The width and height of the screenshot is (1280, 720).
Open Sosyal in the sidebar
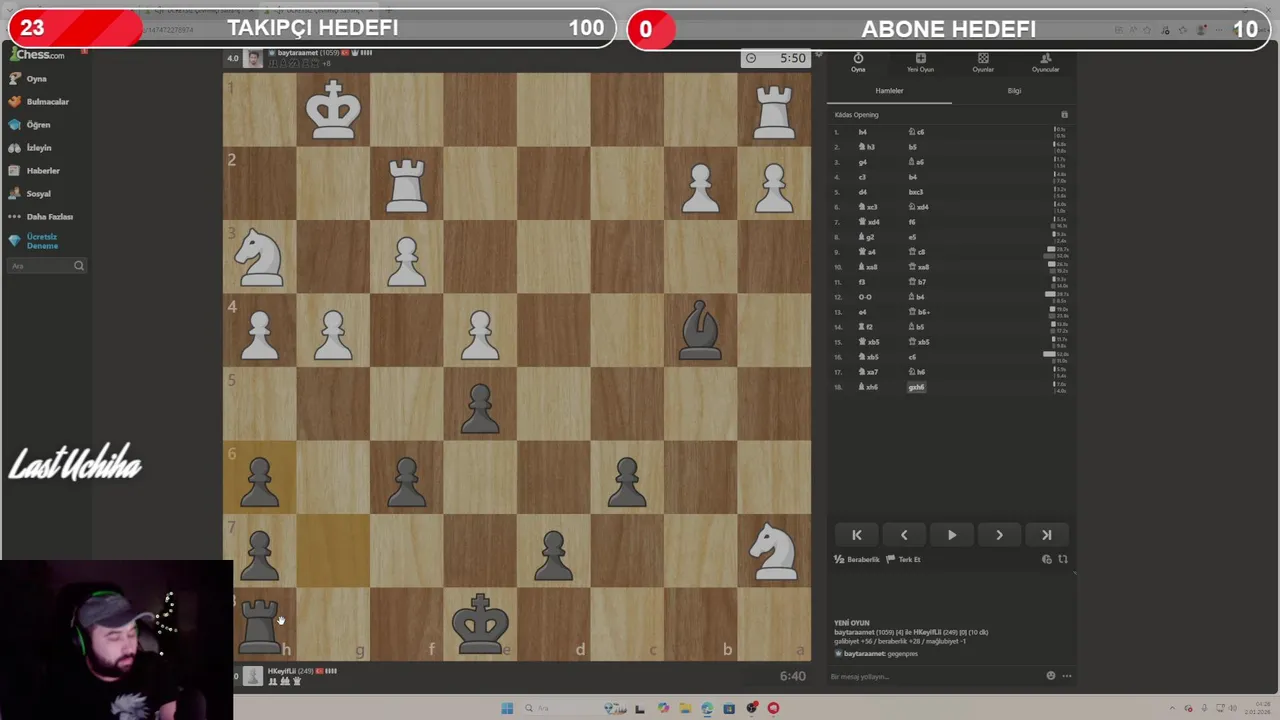(31, 193)
